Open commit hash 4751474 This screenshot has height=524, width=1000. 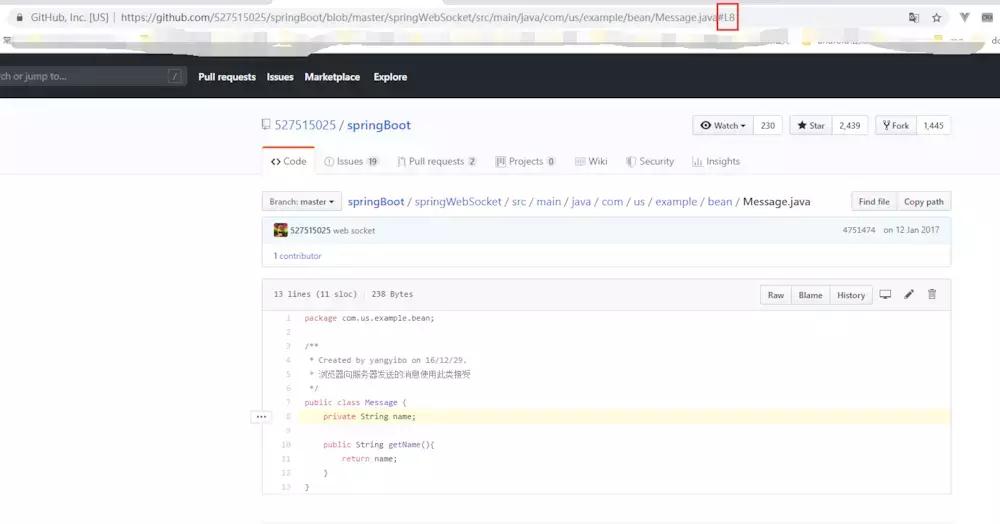tap(858, 230)
